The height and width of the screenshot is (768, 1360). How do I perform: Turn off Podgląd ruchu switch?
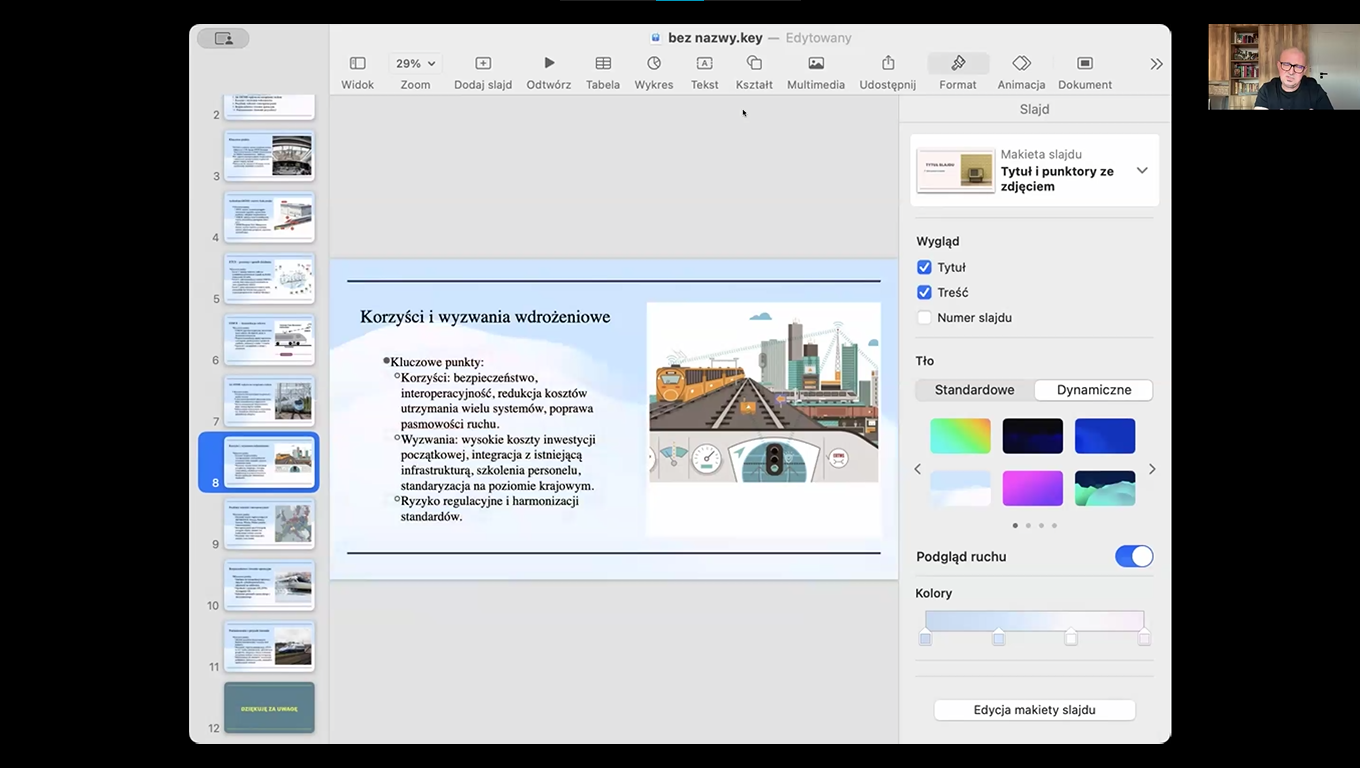pyautogui.click(x=1134, y=556)
